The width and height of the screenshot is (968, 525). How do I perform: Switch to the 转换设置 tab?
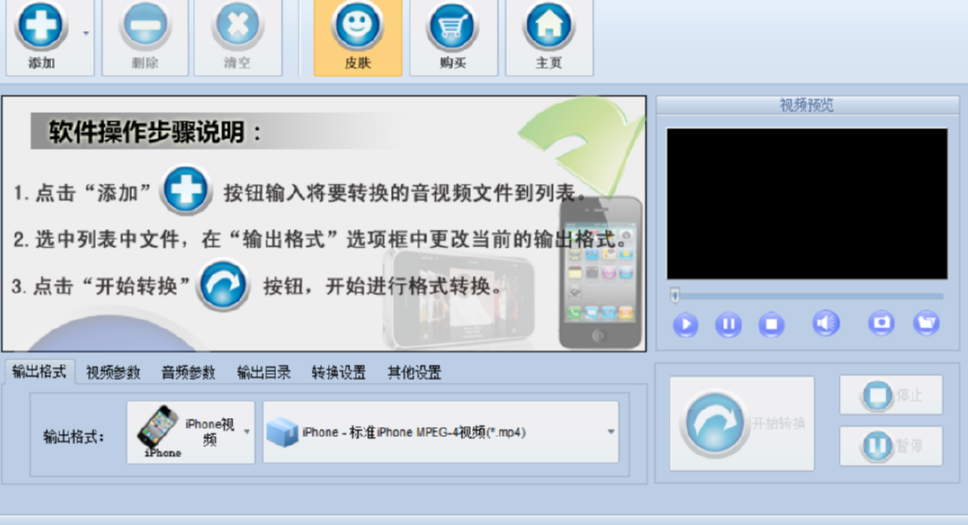(x=338, y=372)
